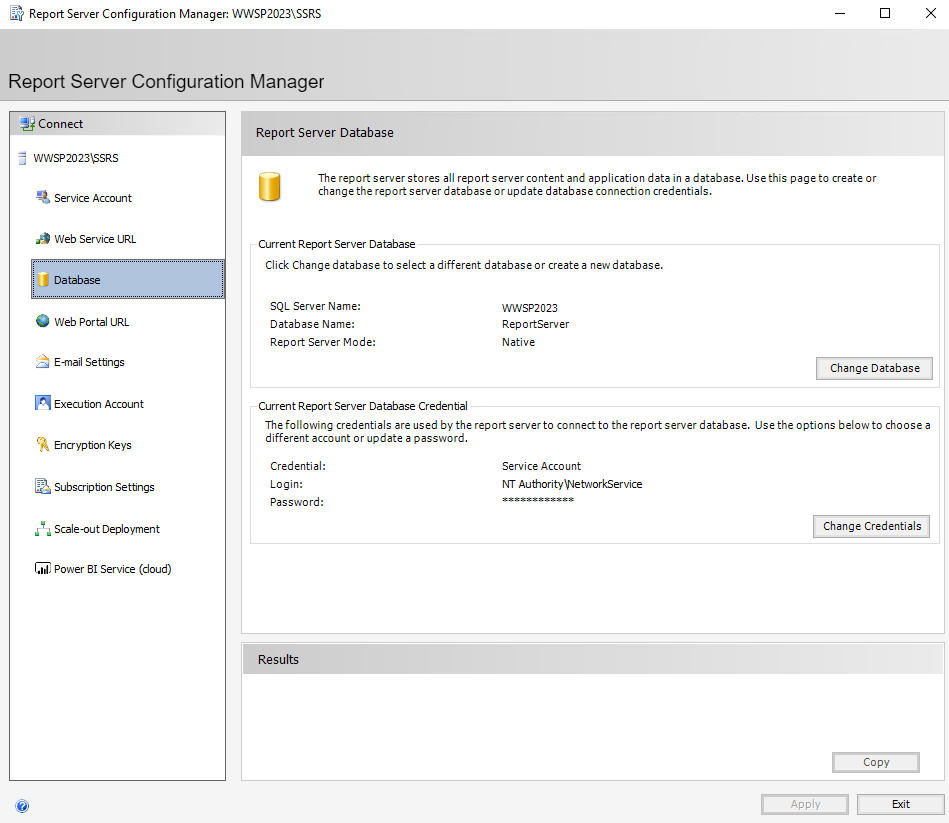This screenshot has width=949, height=823.
Task: Click the Execution Account user icon
Action: pyautogui.click(x=42, y=403)
